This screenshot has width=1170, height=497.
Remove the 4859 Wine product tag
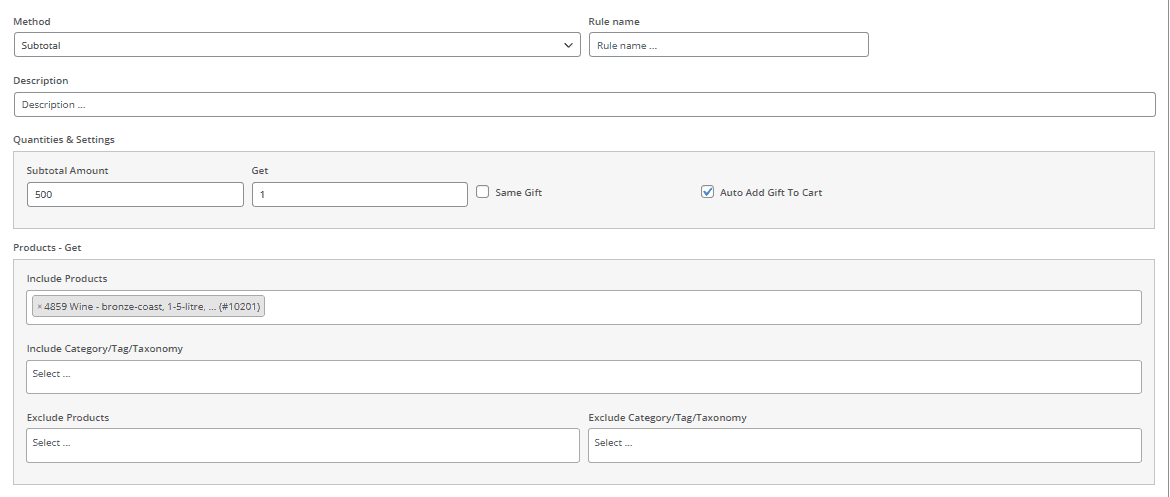coord(40,308)
